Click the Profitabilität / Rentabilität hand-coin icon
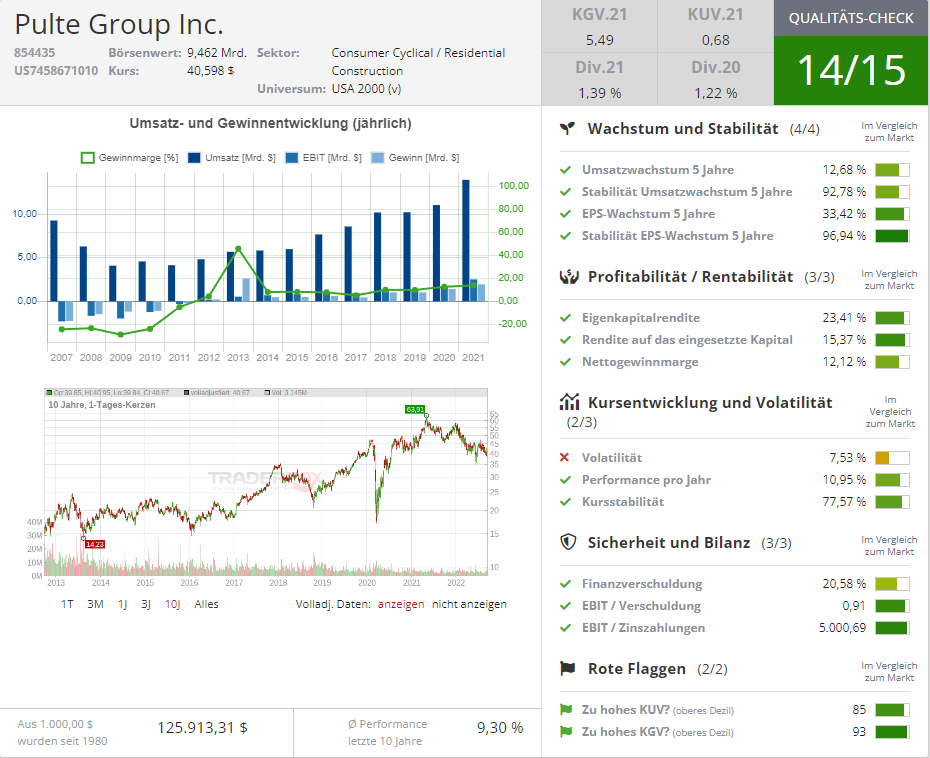Image resolution: width=930 pixels, height=758 pixels. pos(568,277)
